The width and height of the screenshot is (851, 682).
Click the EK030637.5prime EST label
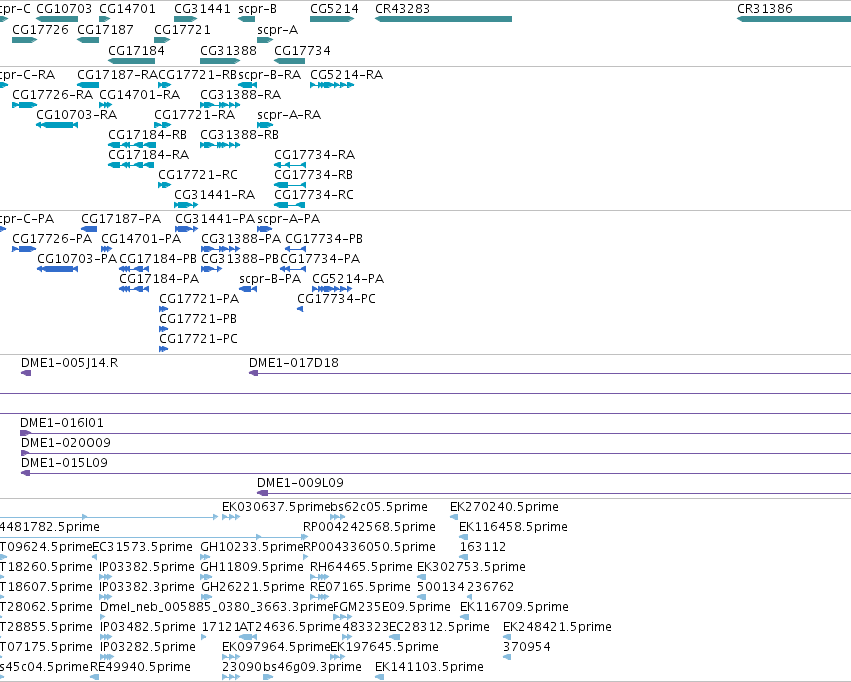(x=276, y=507)
